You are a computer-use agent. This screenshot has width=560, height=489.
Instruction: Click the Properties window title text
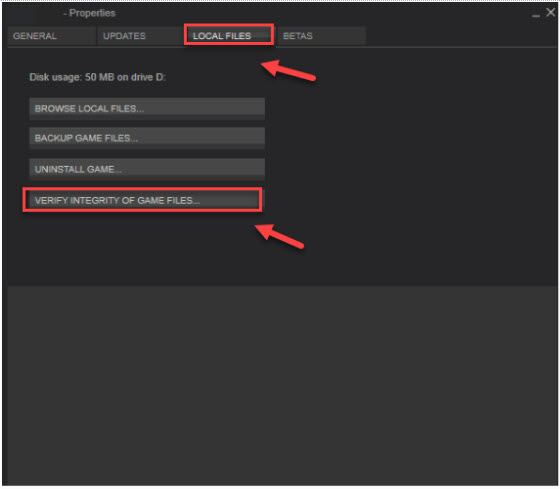tap(92, 13)
